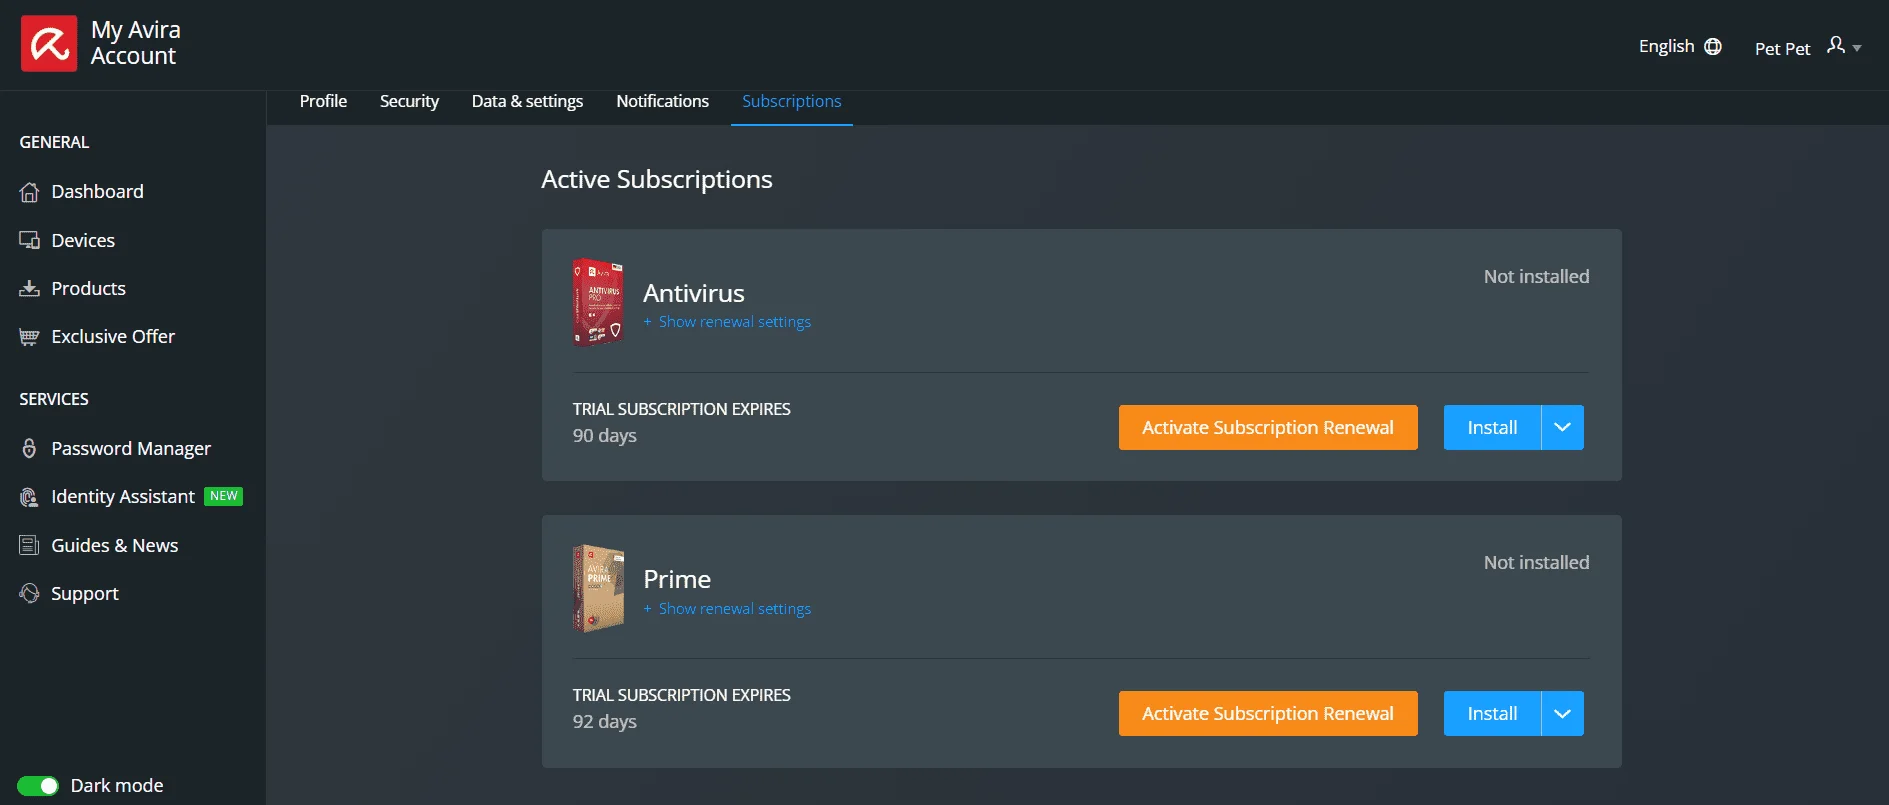1889x805 pixels.
Task: Click Antivirus 'Not installed' status text
Action: (1536, 276)
